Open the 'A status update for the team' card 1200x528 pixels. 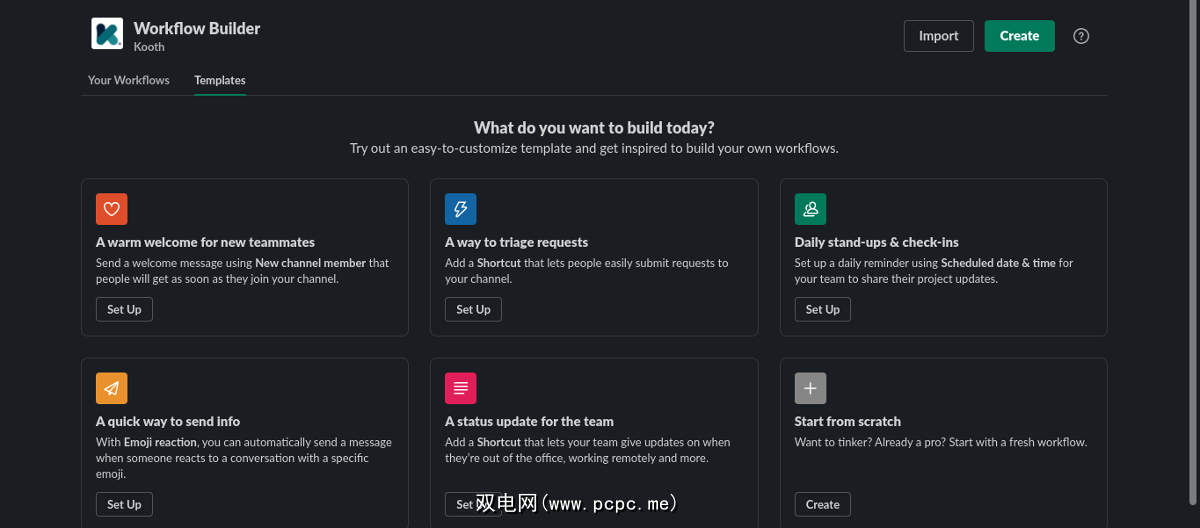529,422
